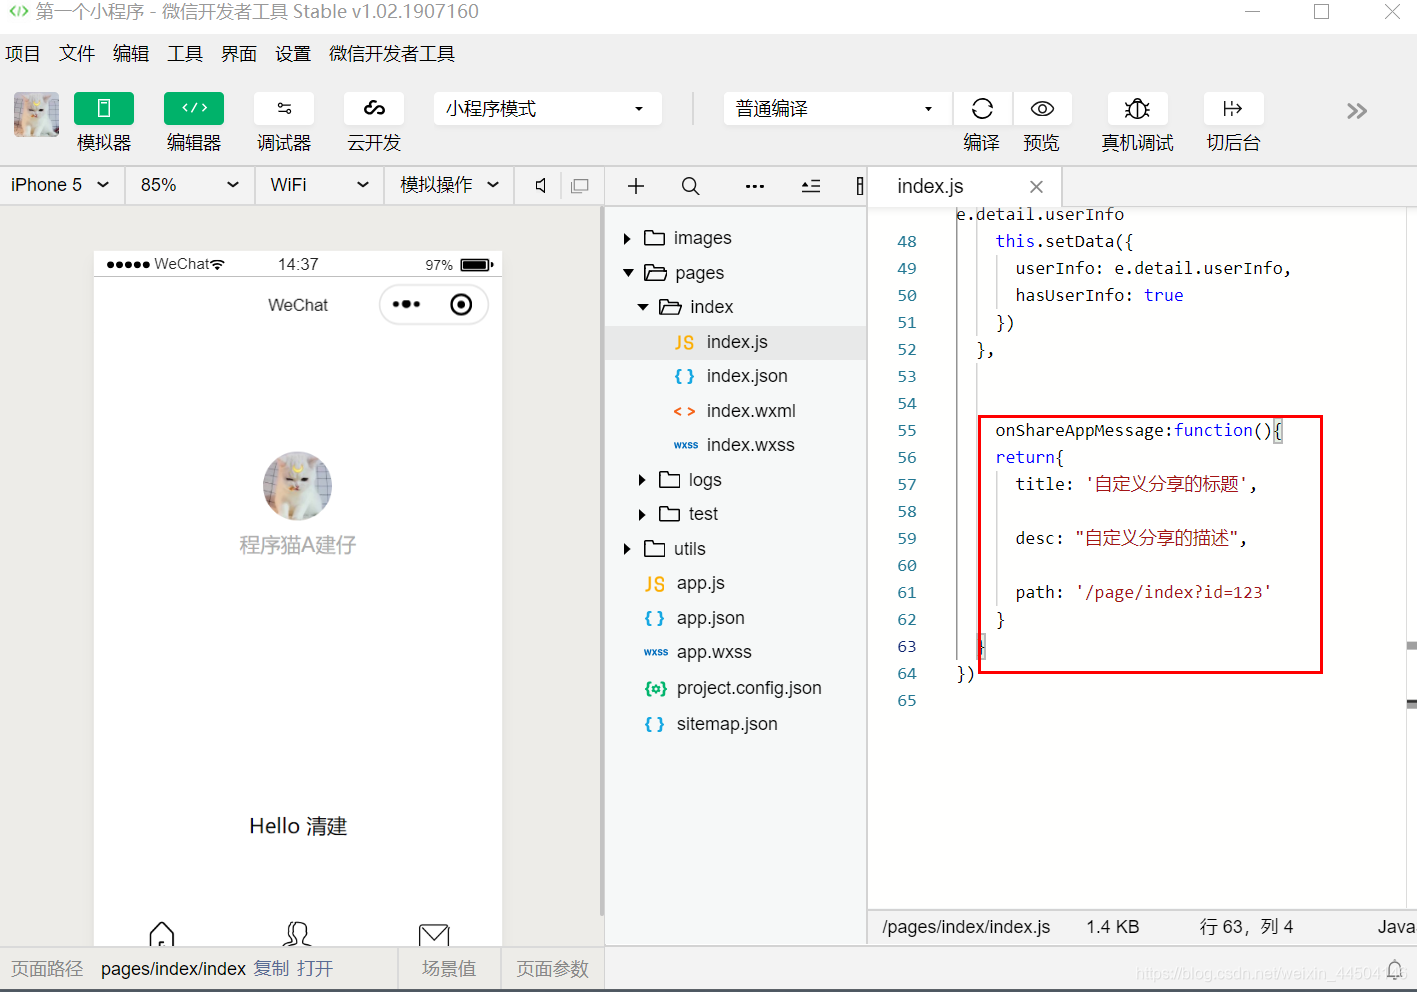Click the /pages/index/index.js path in status bar
This screenshot has width=1417, height=992.
click(x=966, y=927)
